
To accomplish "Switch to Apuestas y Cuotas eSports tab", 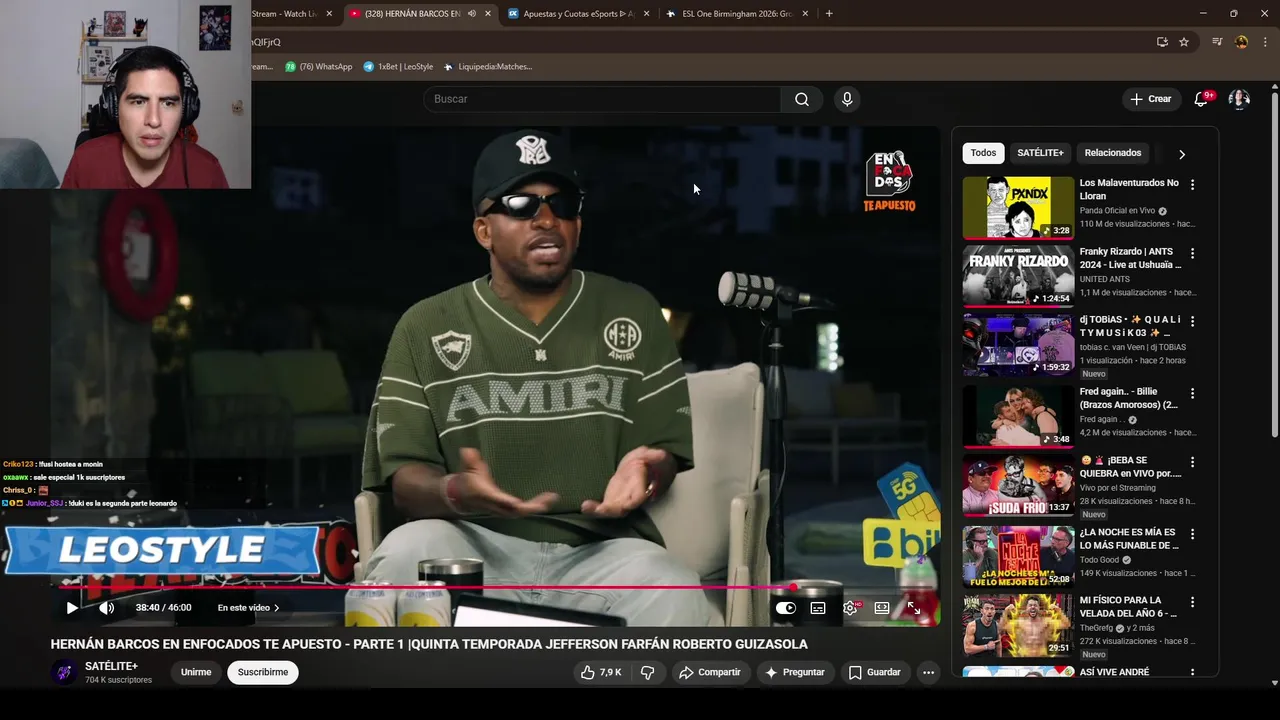I will coord(578,14).
